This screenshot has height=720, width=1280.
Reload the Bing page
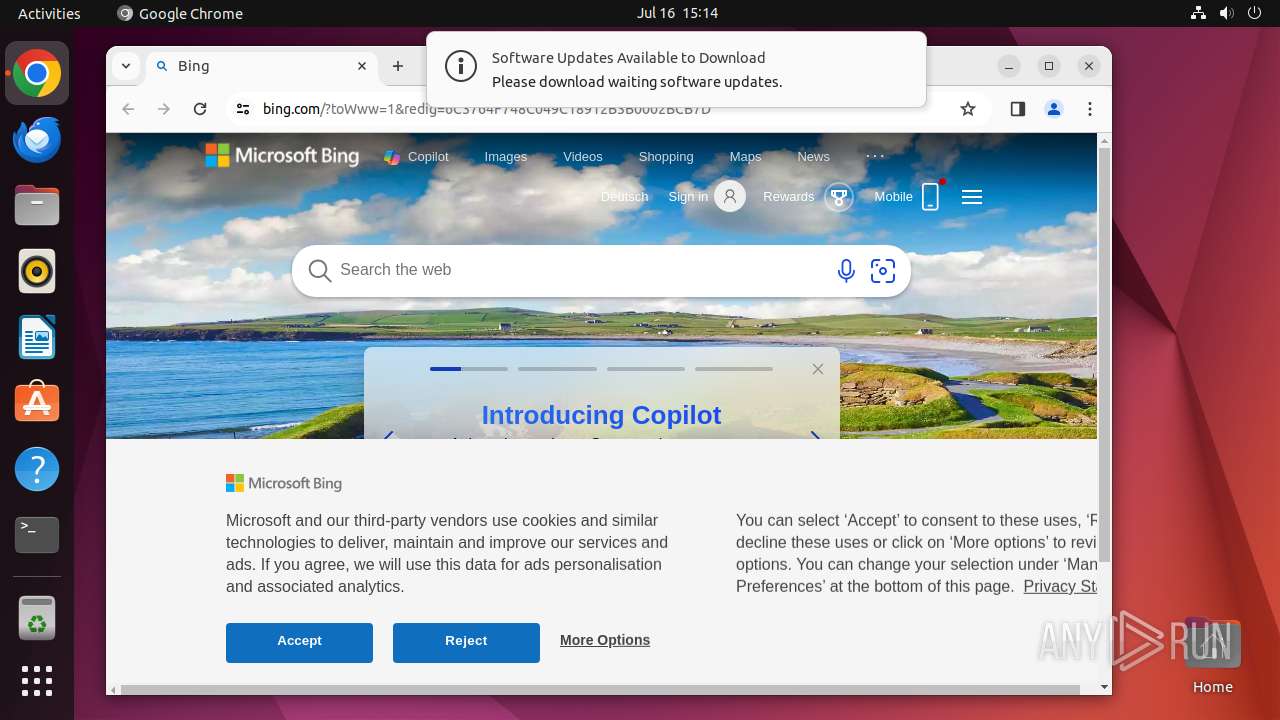pos(200,109)
